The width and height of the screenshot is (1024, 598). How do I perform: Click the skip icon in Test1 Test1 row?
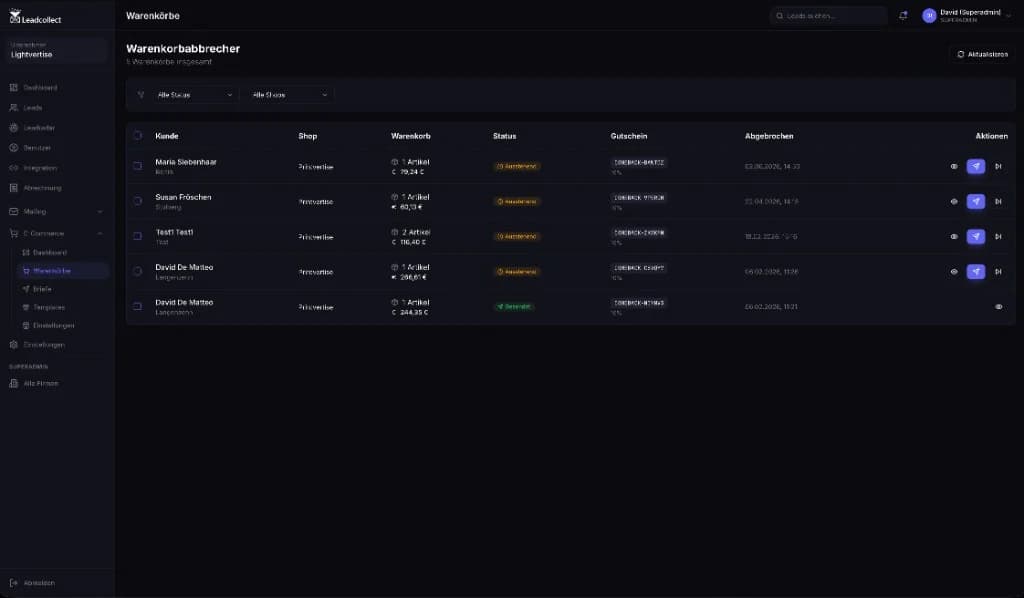998,237
